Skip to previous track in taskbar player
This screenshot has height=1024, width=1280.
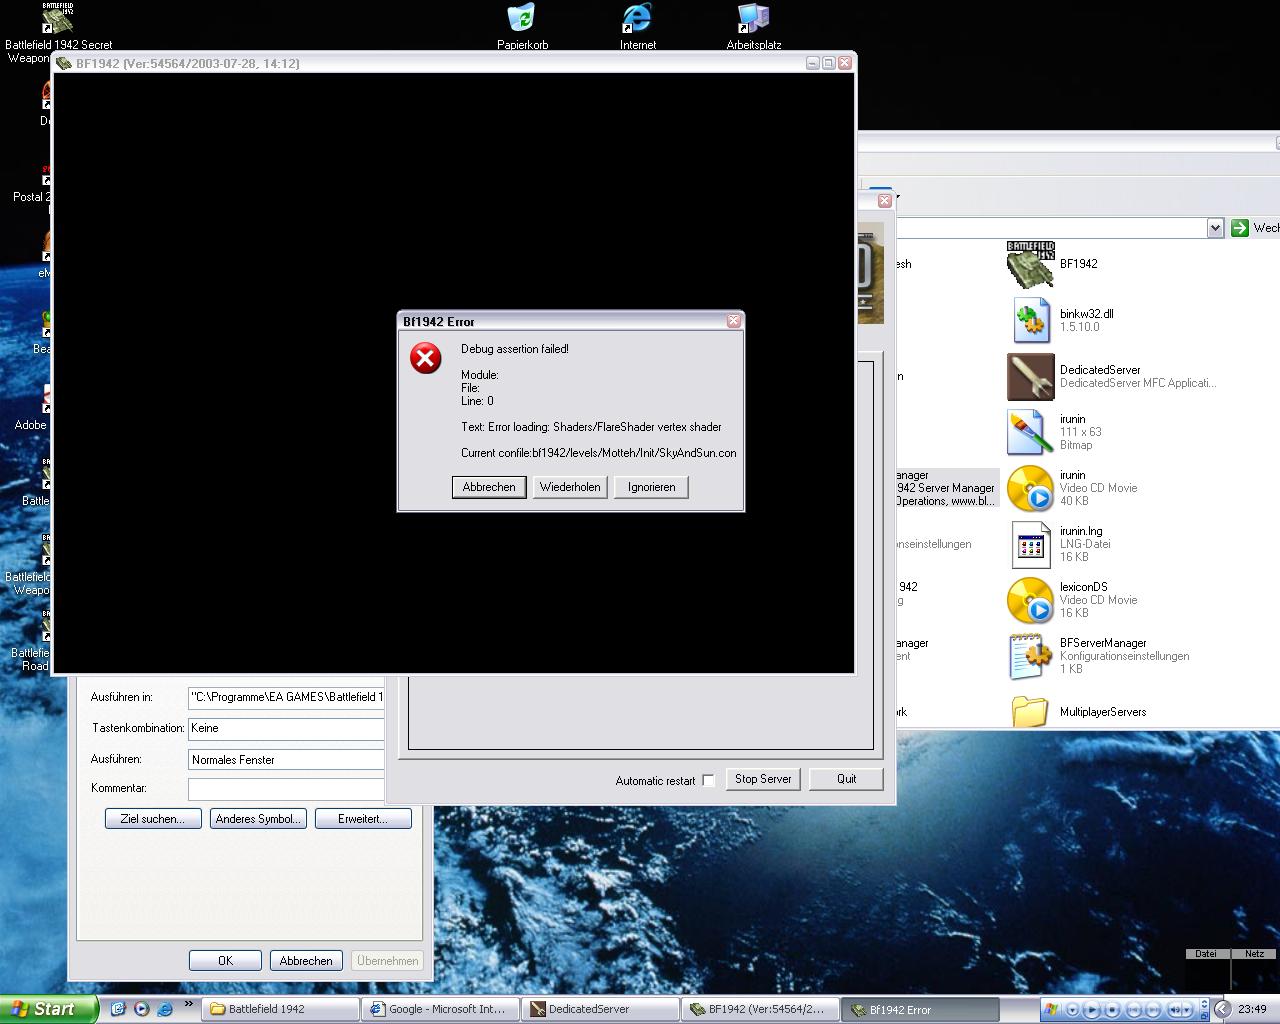coord(1133,1010)
